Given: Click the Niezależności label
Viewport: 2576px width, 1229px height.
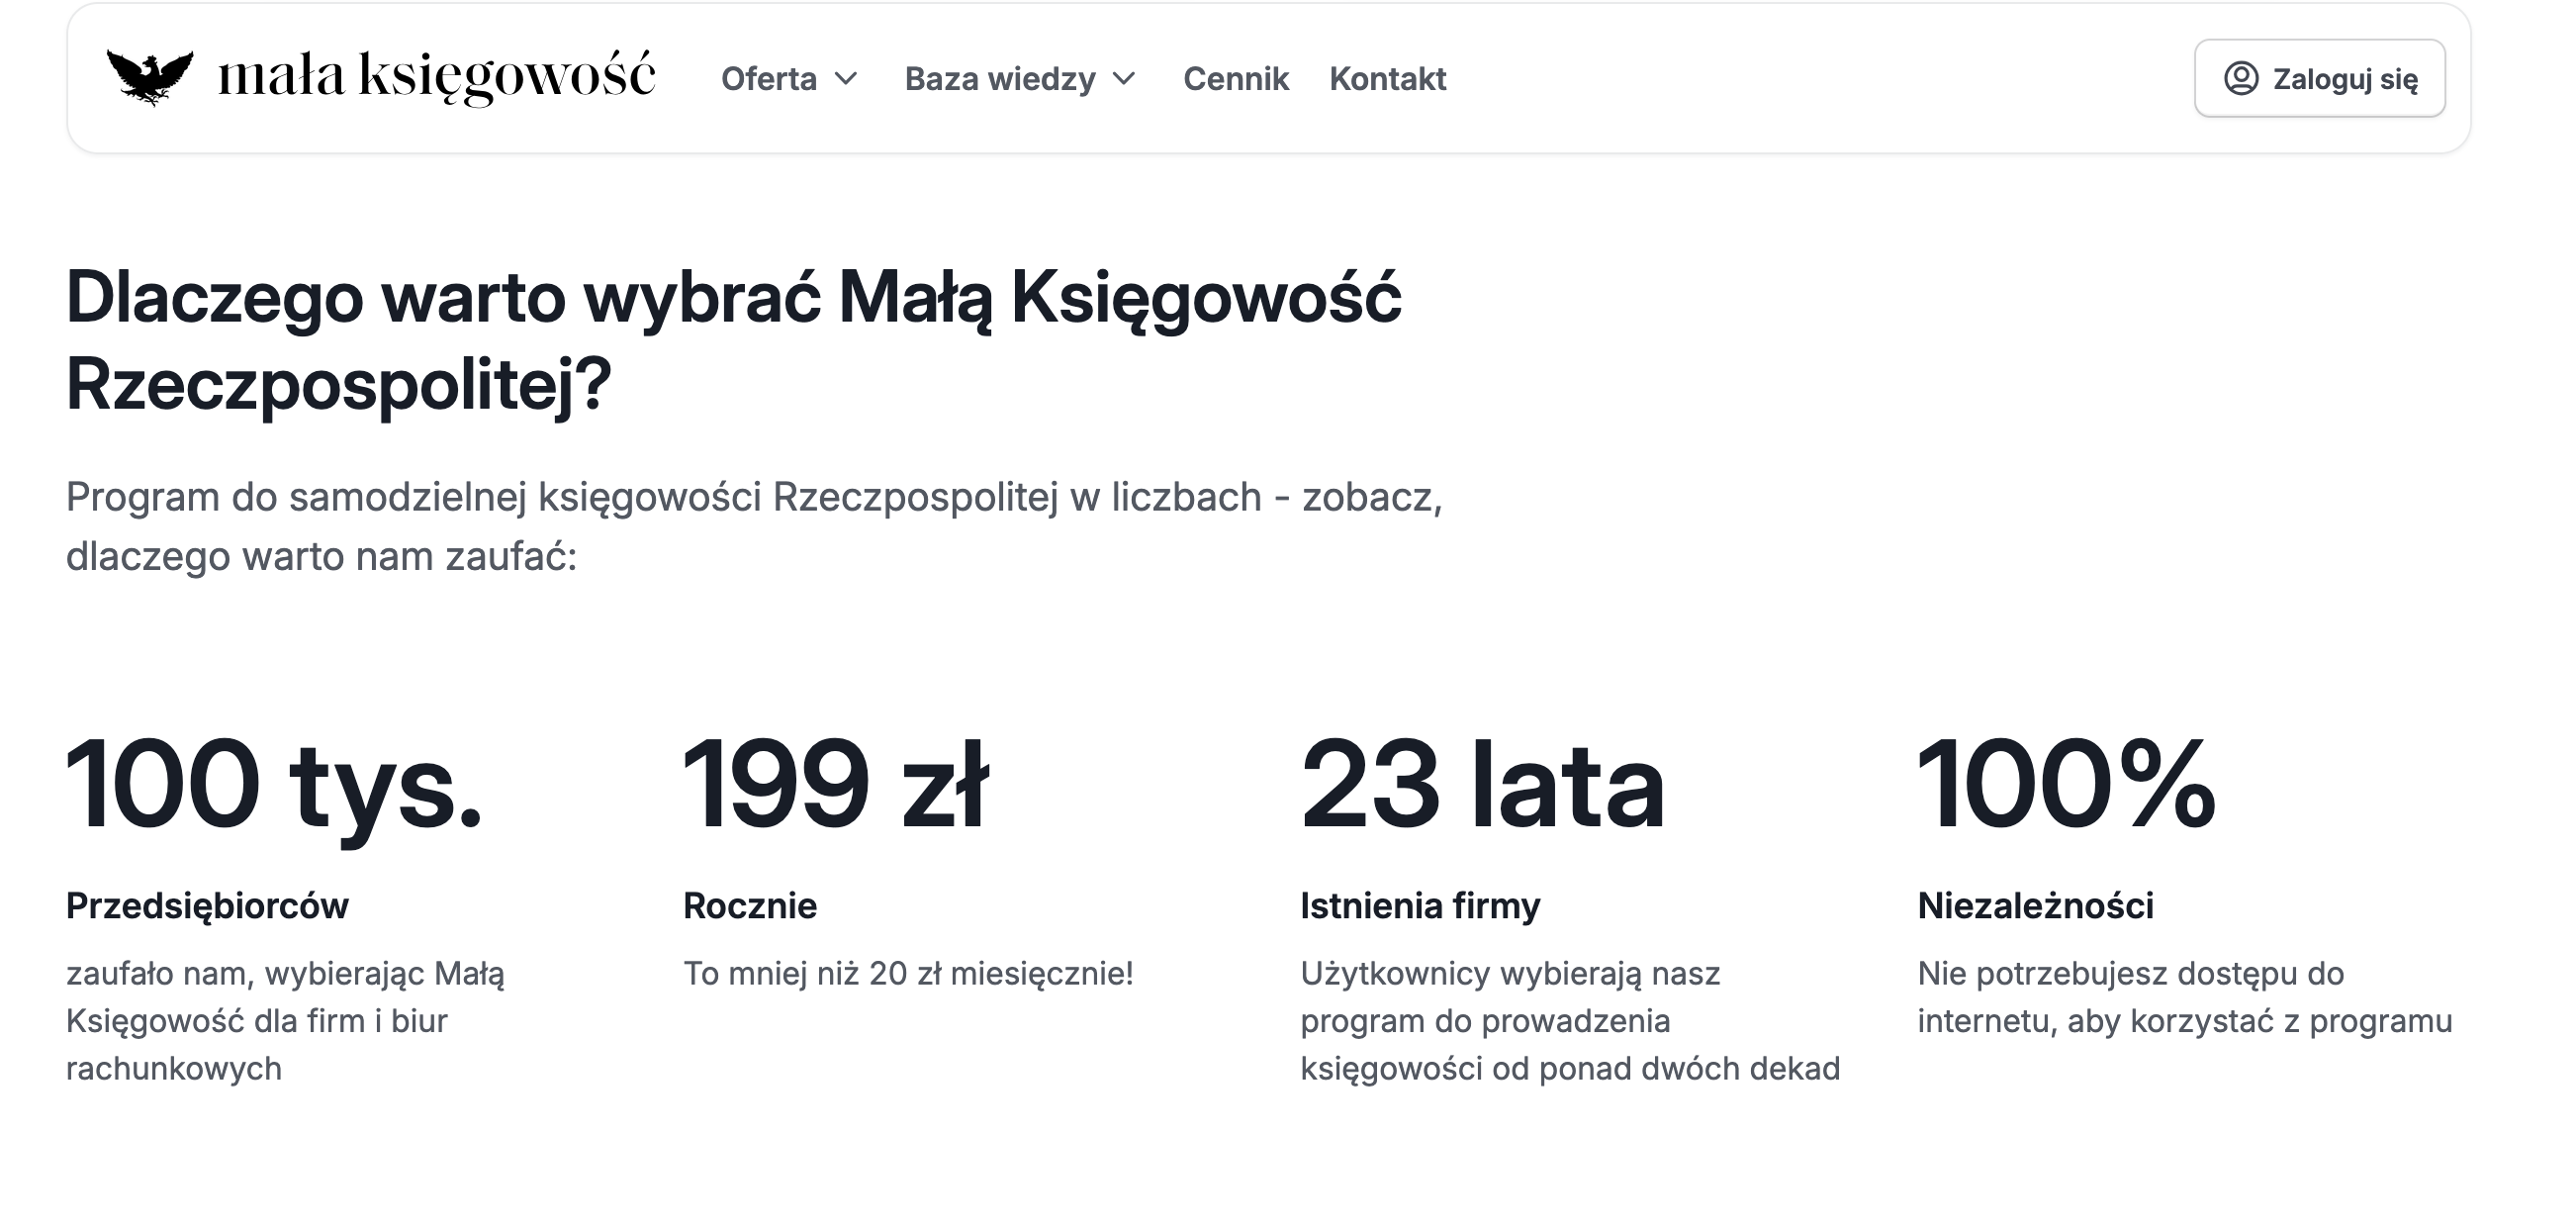Looking at the screenshot, I should pos(2036,906).
